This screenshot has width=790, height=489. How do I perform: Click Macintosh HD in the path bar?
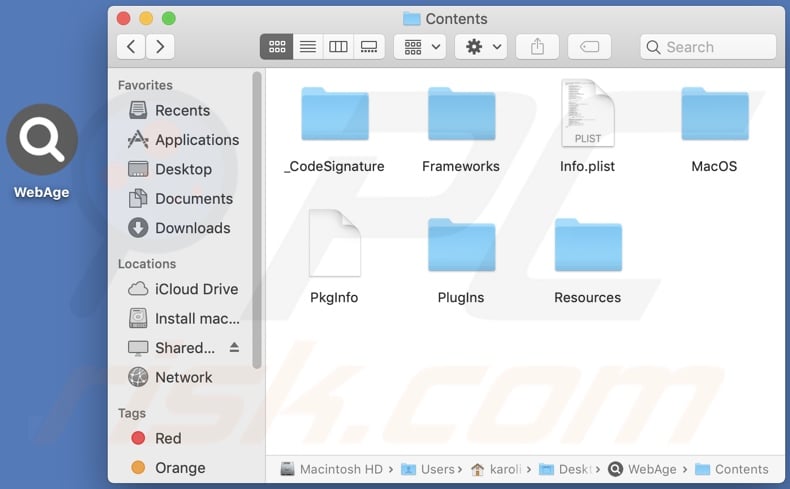(332, 469)
